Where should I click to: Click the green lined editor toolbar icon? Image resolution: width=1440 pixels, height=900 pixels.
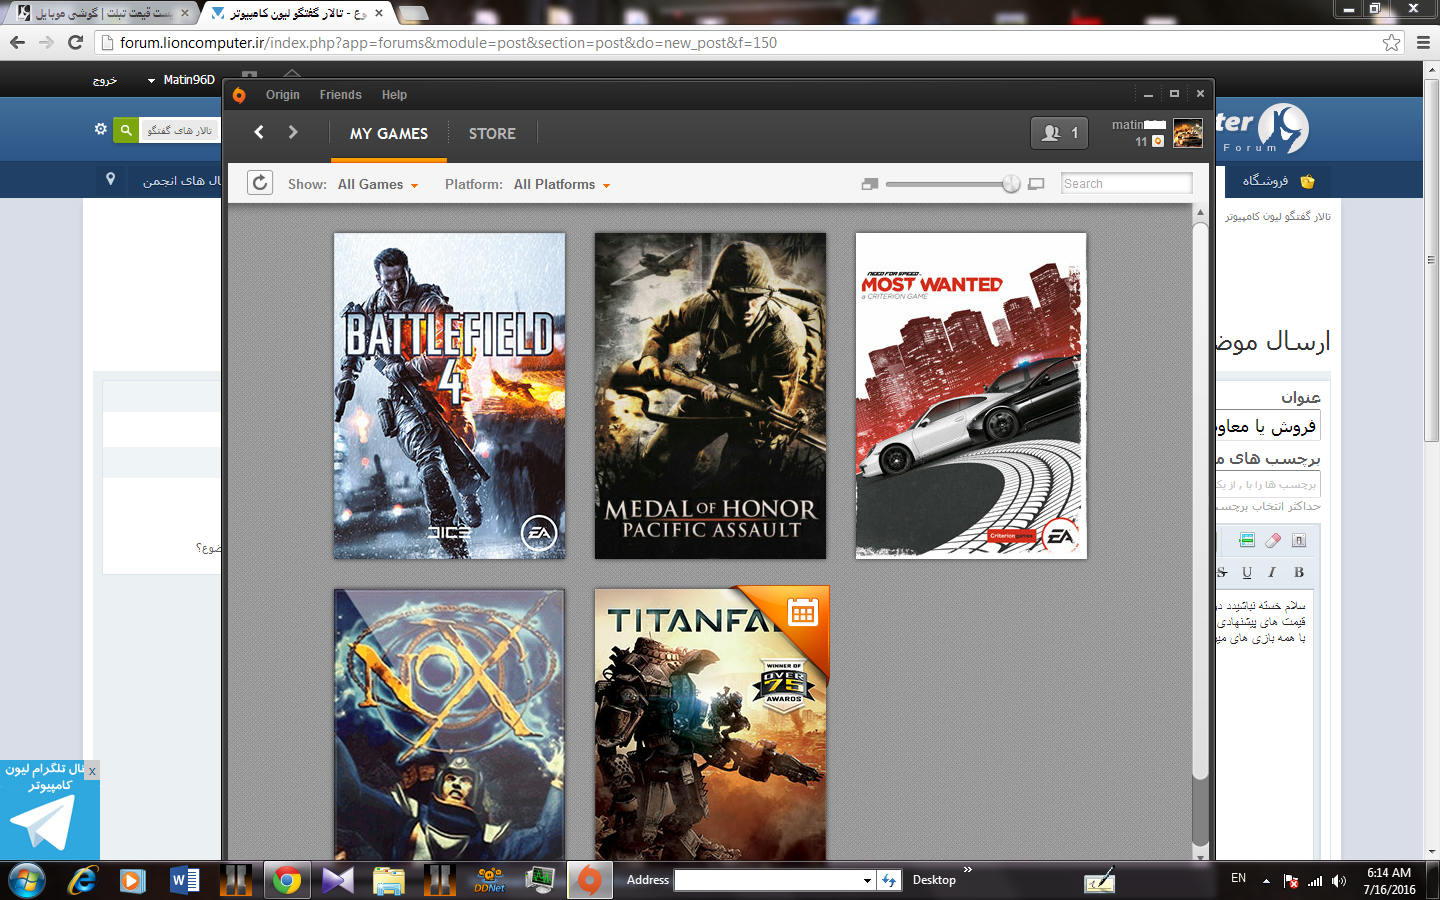click(1246, 541)
